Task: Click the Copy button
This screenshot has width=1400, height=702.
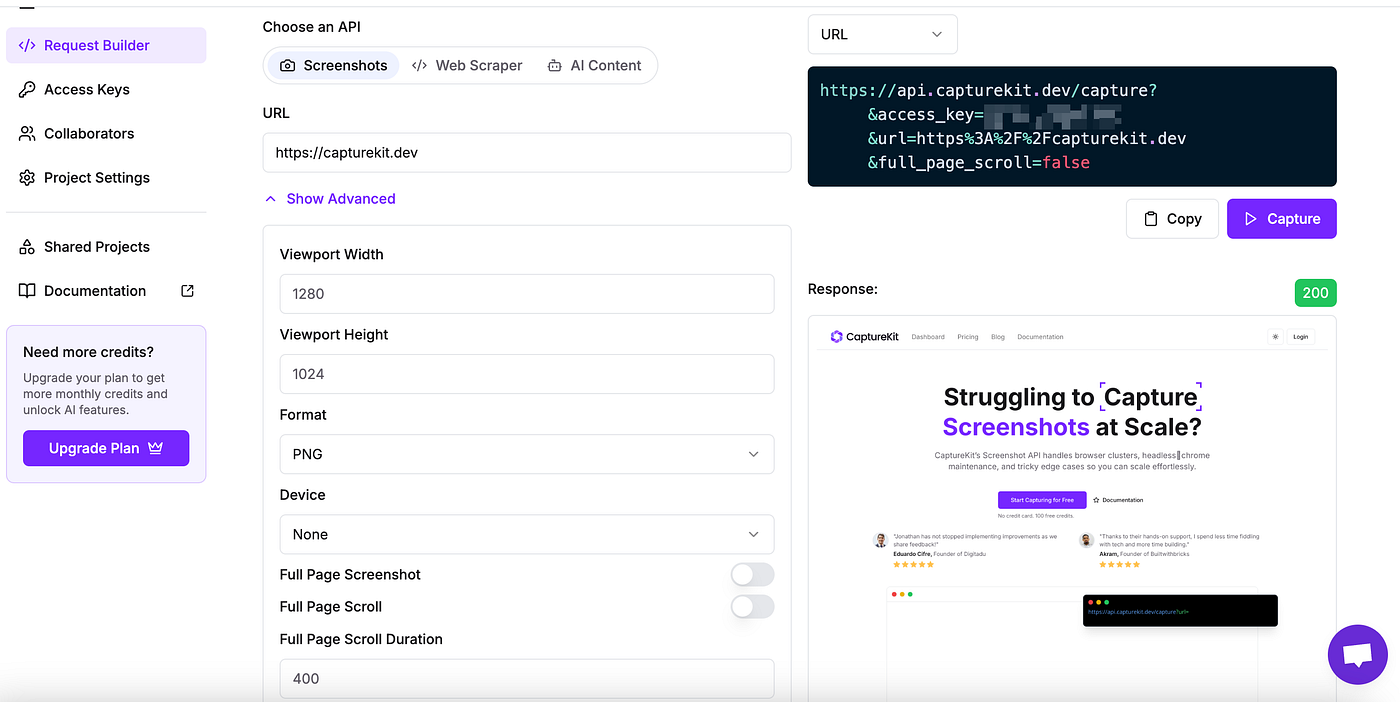Action: (x=1172, y=219)
